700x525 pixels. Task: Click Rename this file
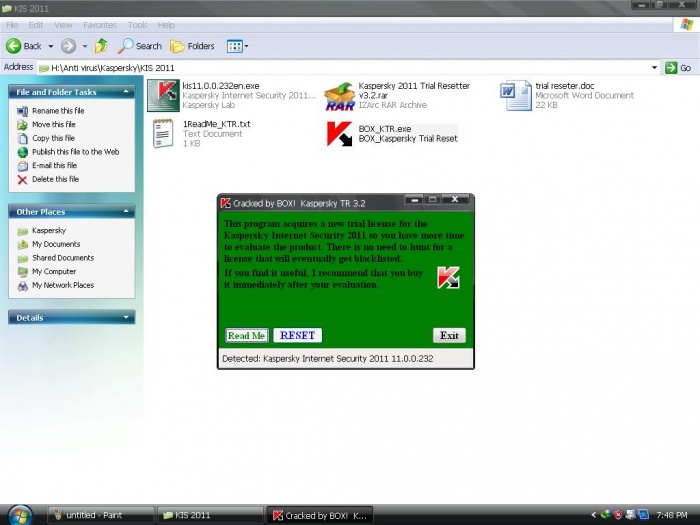tap(58, 111)
